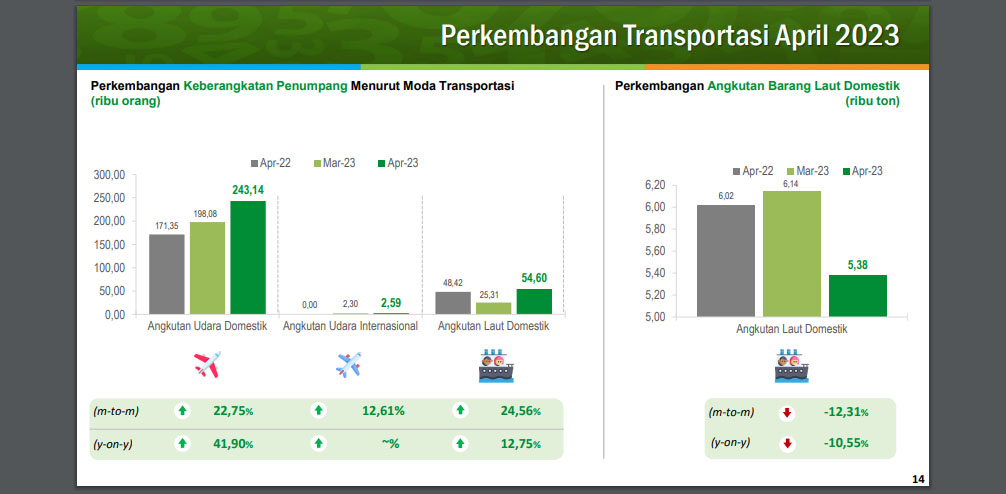Click the page number 14

(918, 479)
